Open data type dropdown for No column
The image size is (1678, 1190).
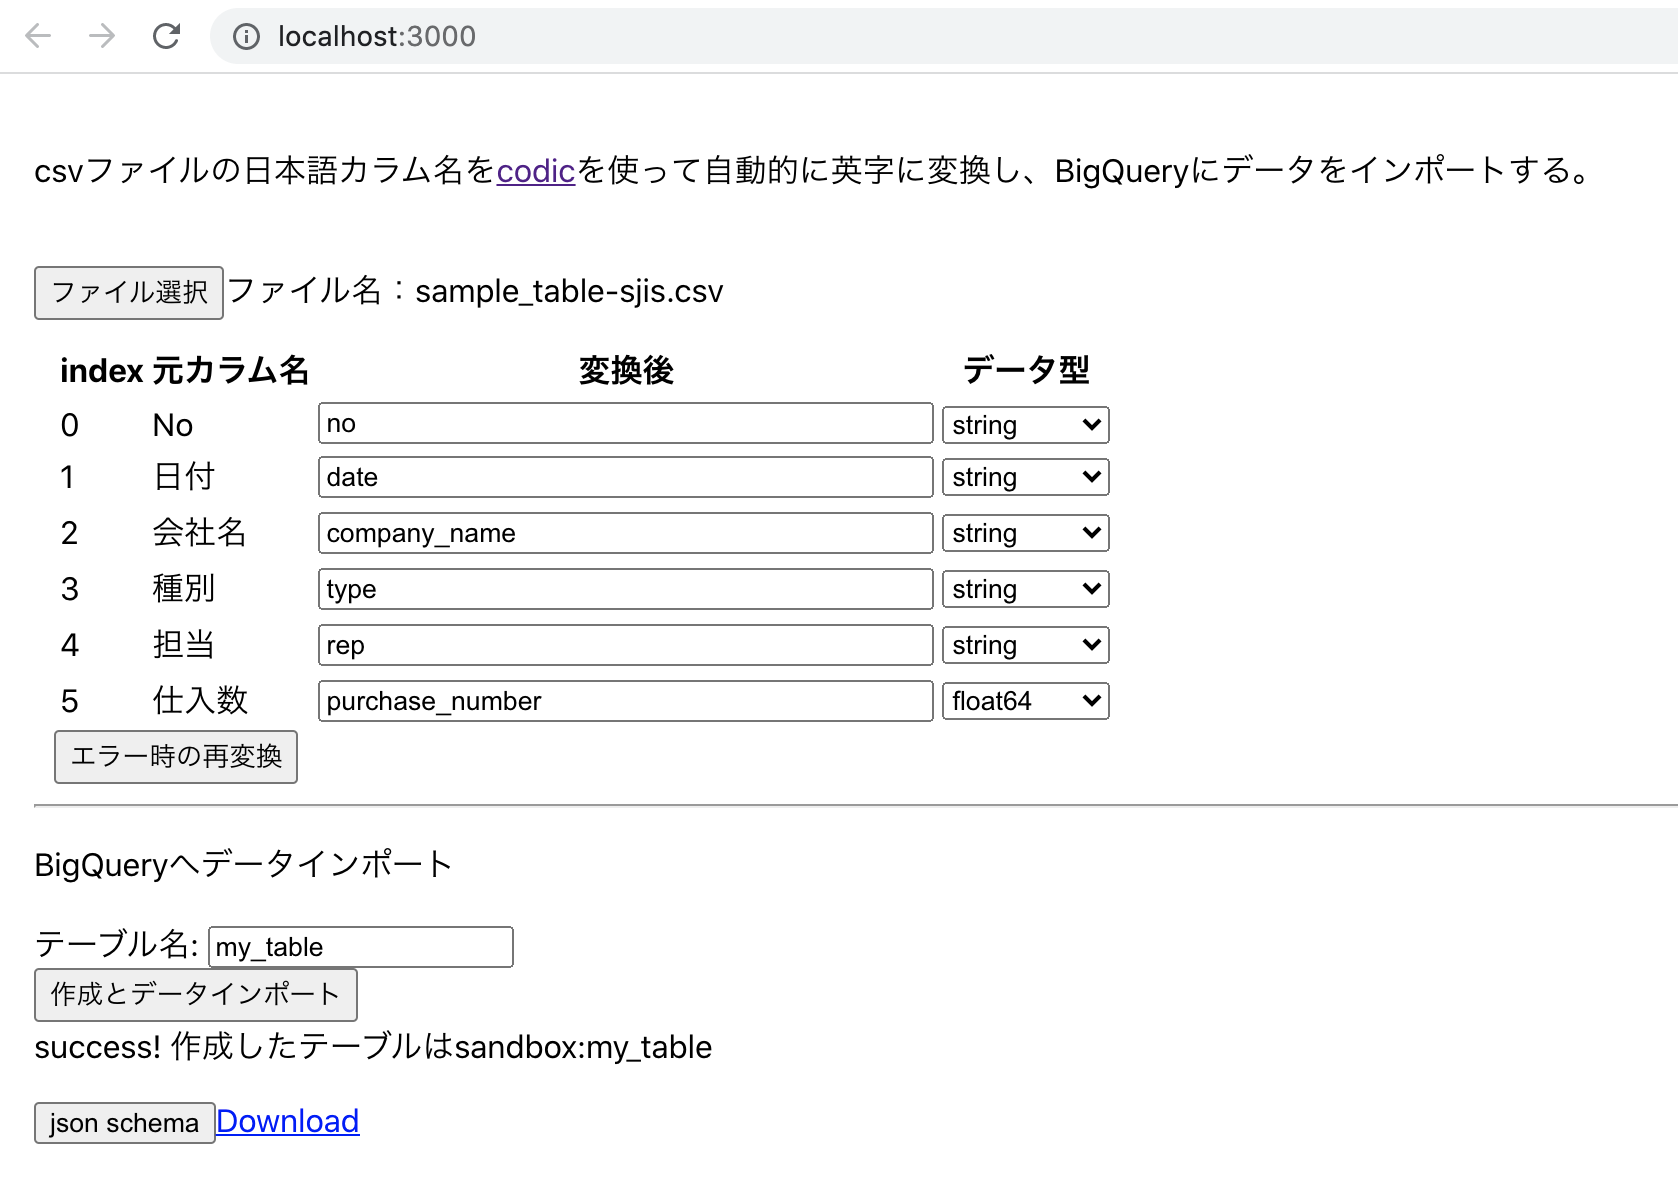[1024, 424]
